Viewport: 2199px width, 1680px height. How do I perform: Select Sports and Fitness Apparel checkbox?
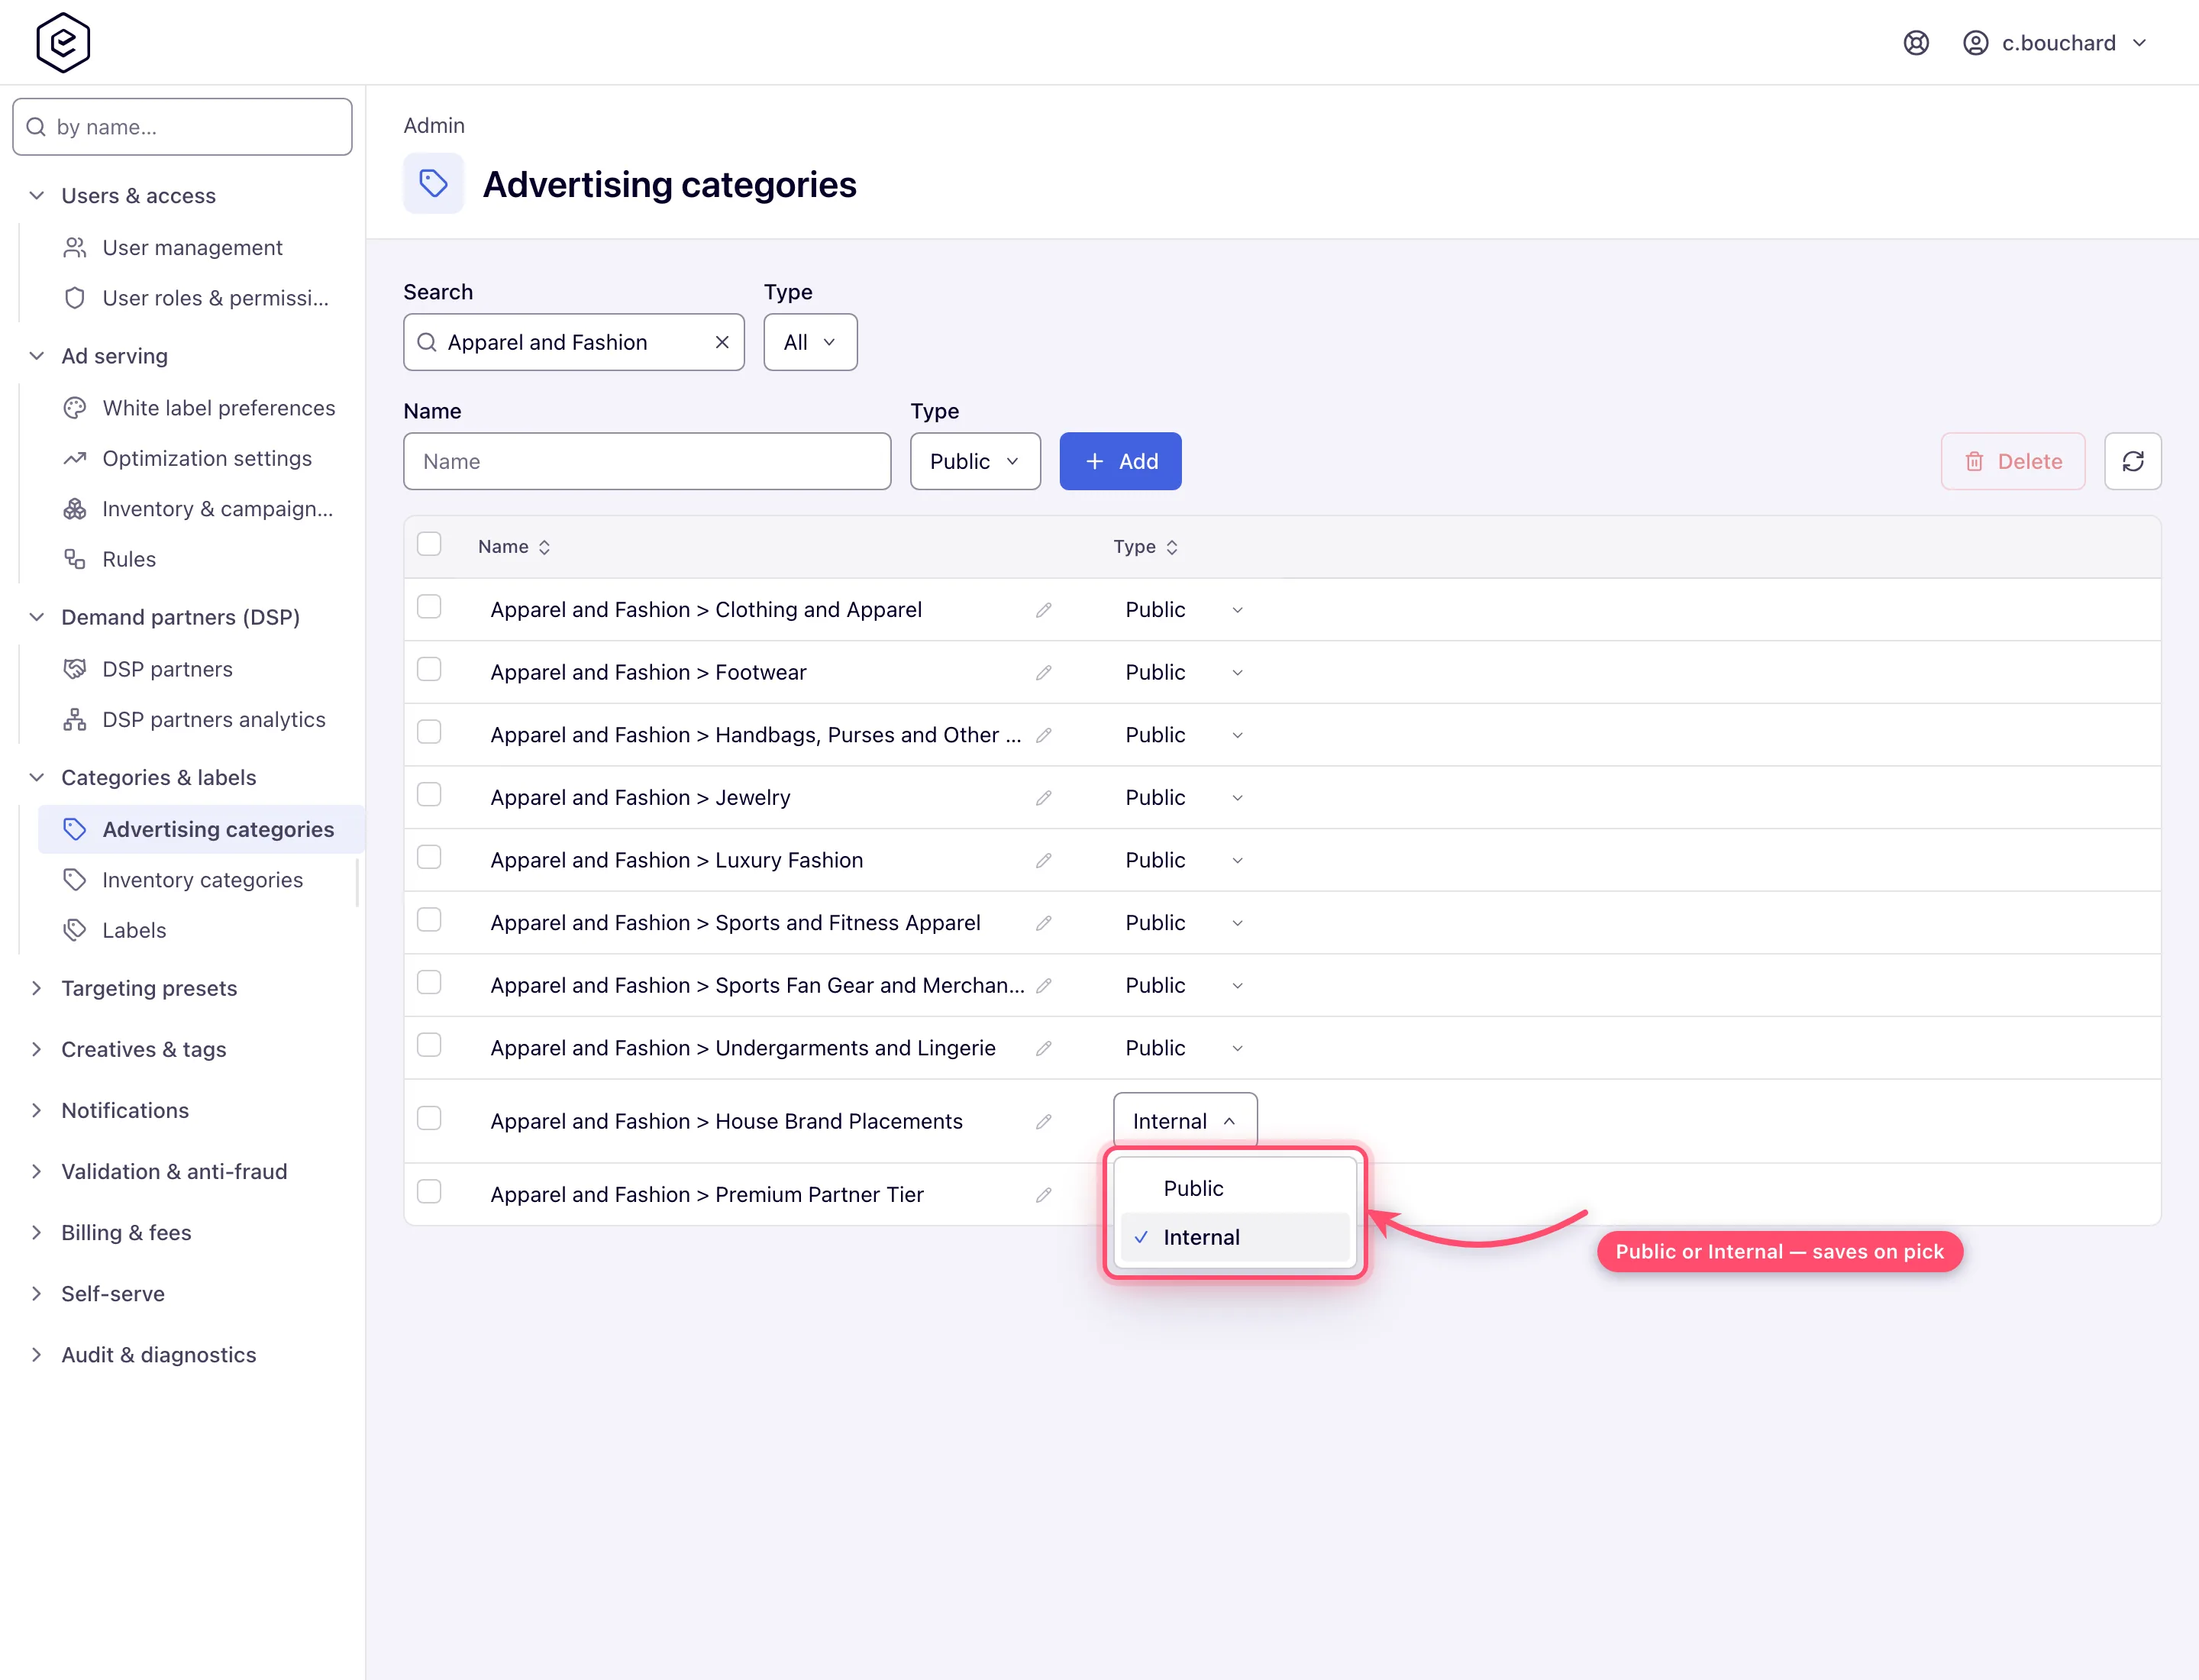[x=429, y=919]
